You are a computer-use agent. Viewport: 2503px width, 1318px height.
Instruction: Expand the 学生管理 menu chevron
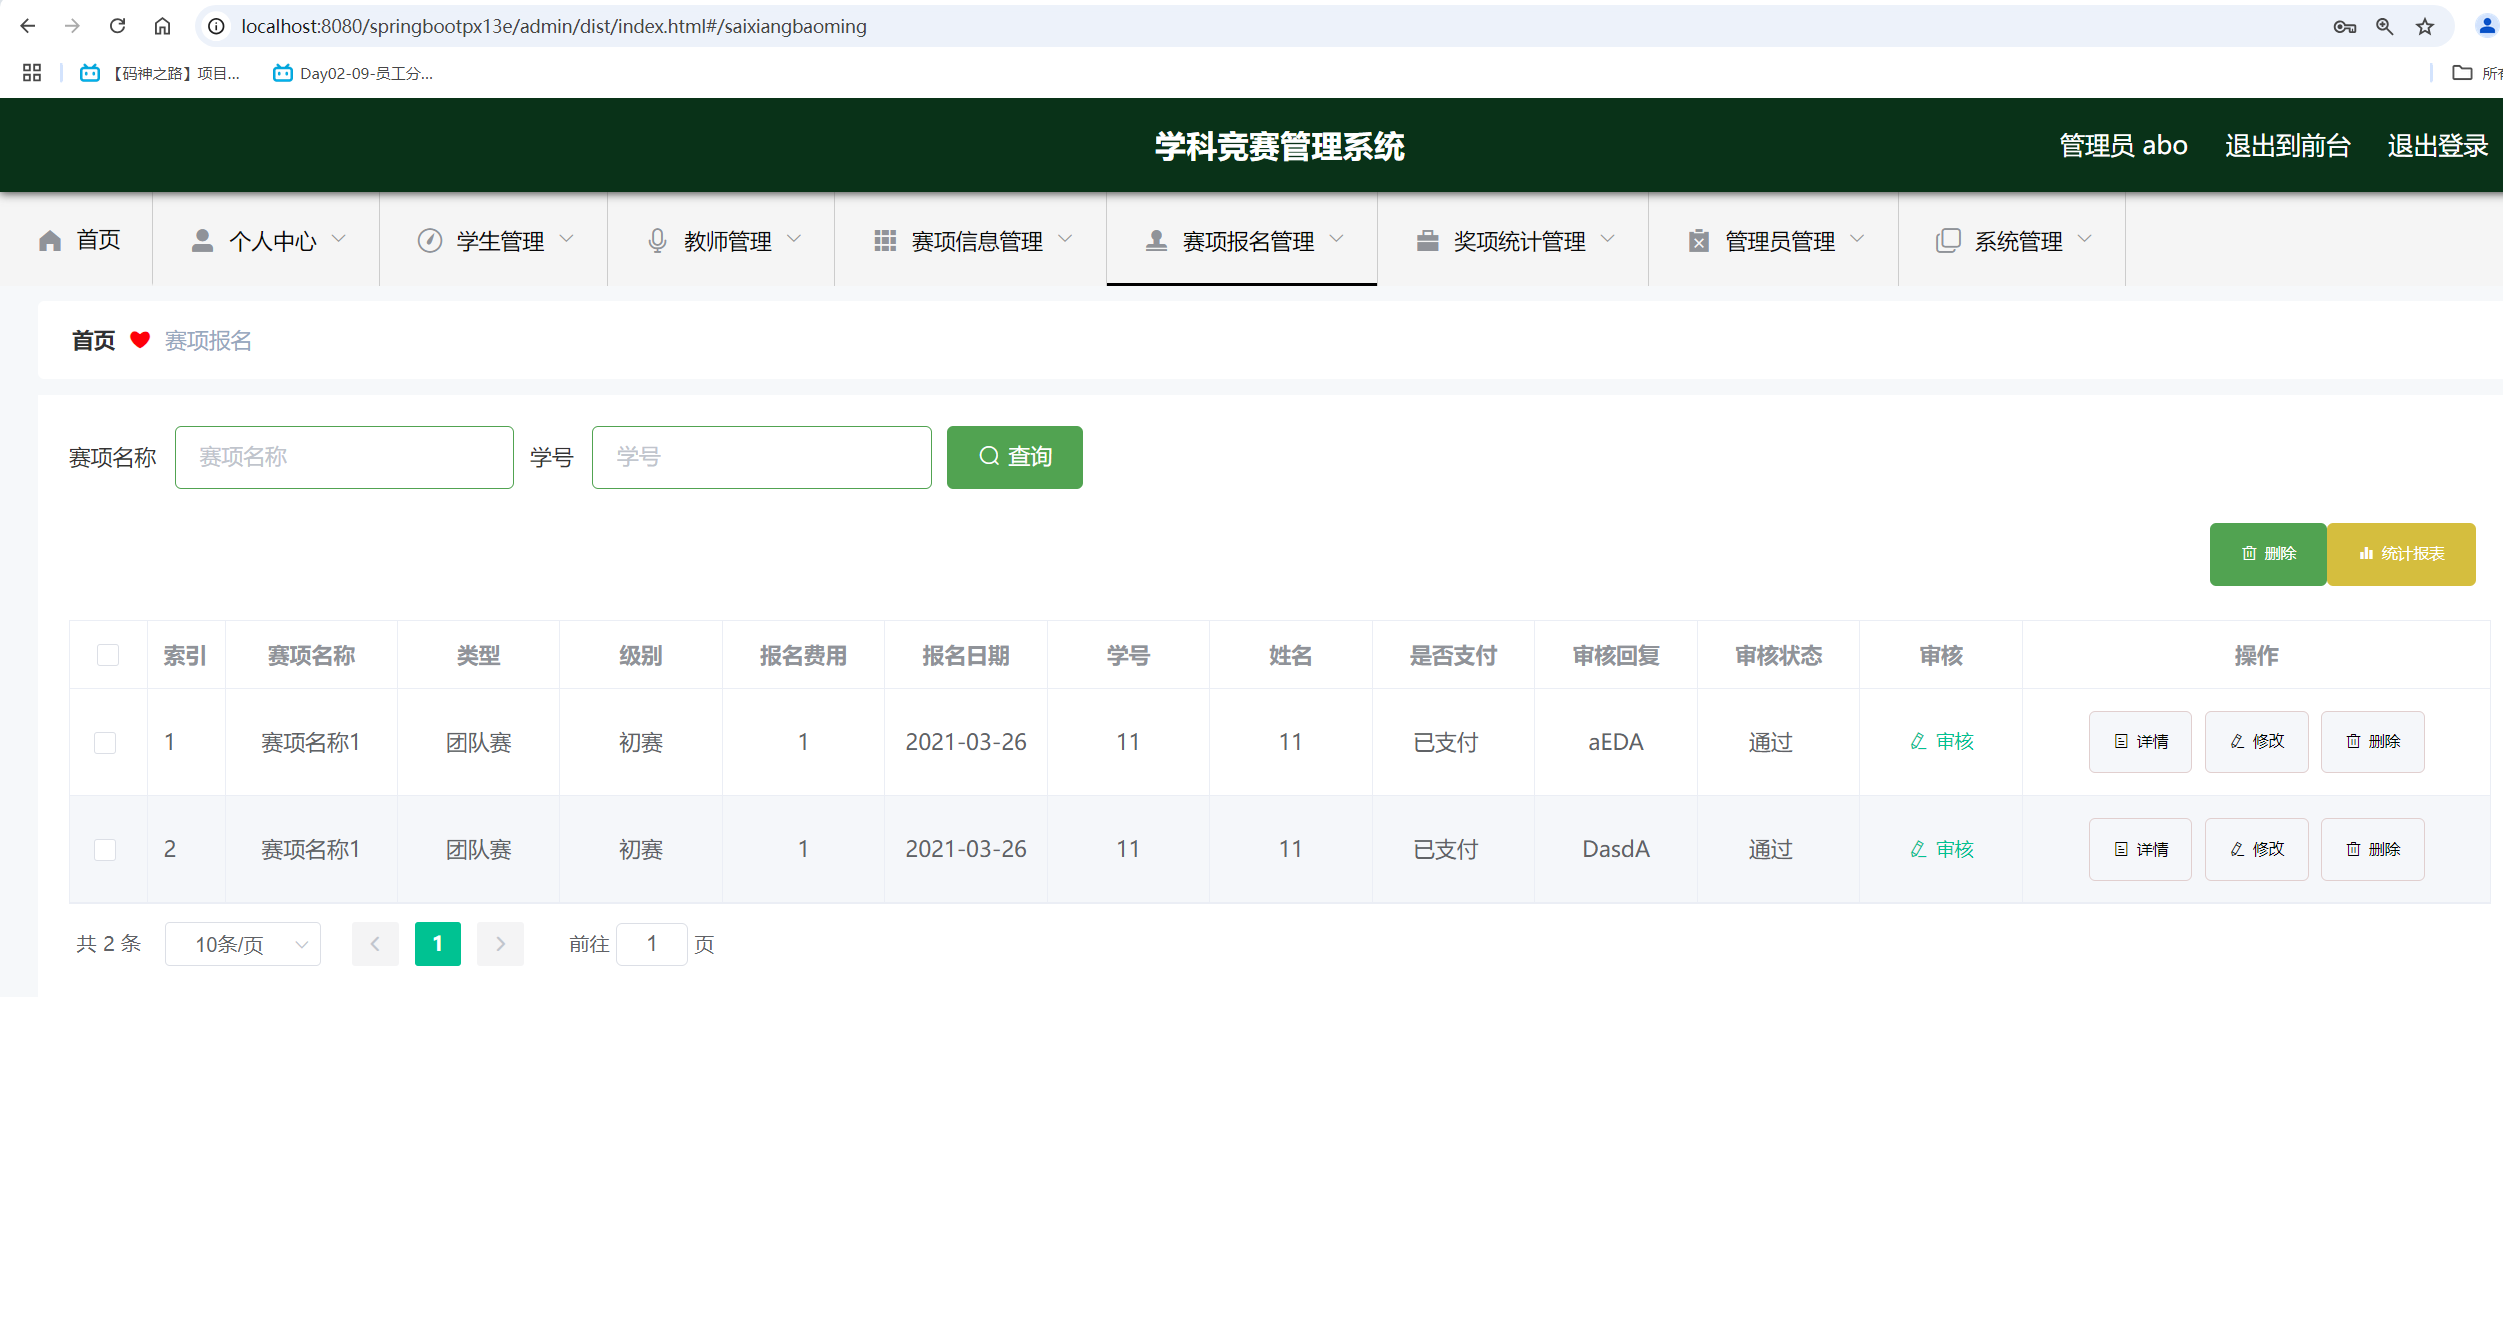point(567,239)
